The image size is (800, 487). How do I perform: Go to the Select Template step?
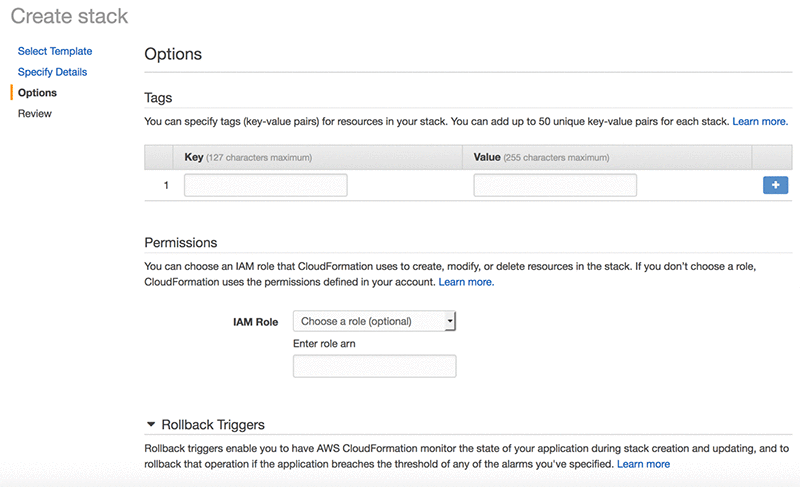55,51
